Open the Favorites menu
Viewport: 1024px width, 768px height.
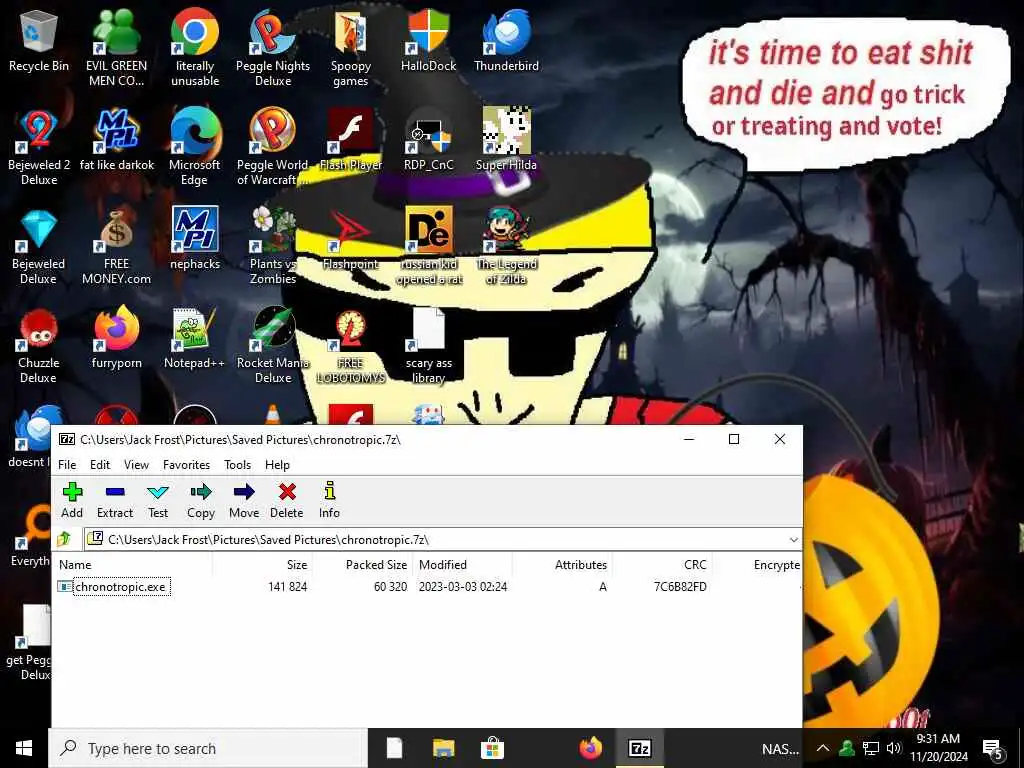tap(187, 465)
